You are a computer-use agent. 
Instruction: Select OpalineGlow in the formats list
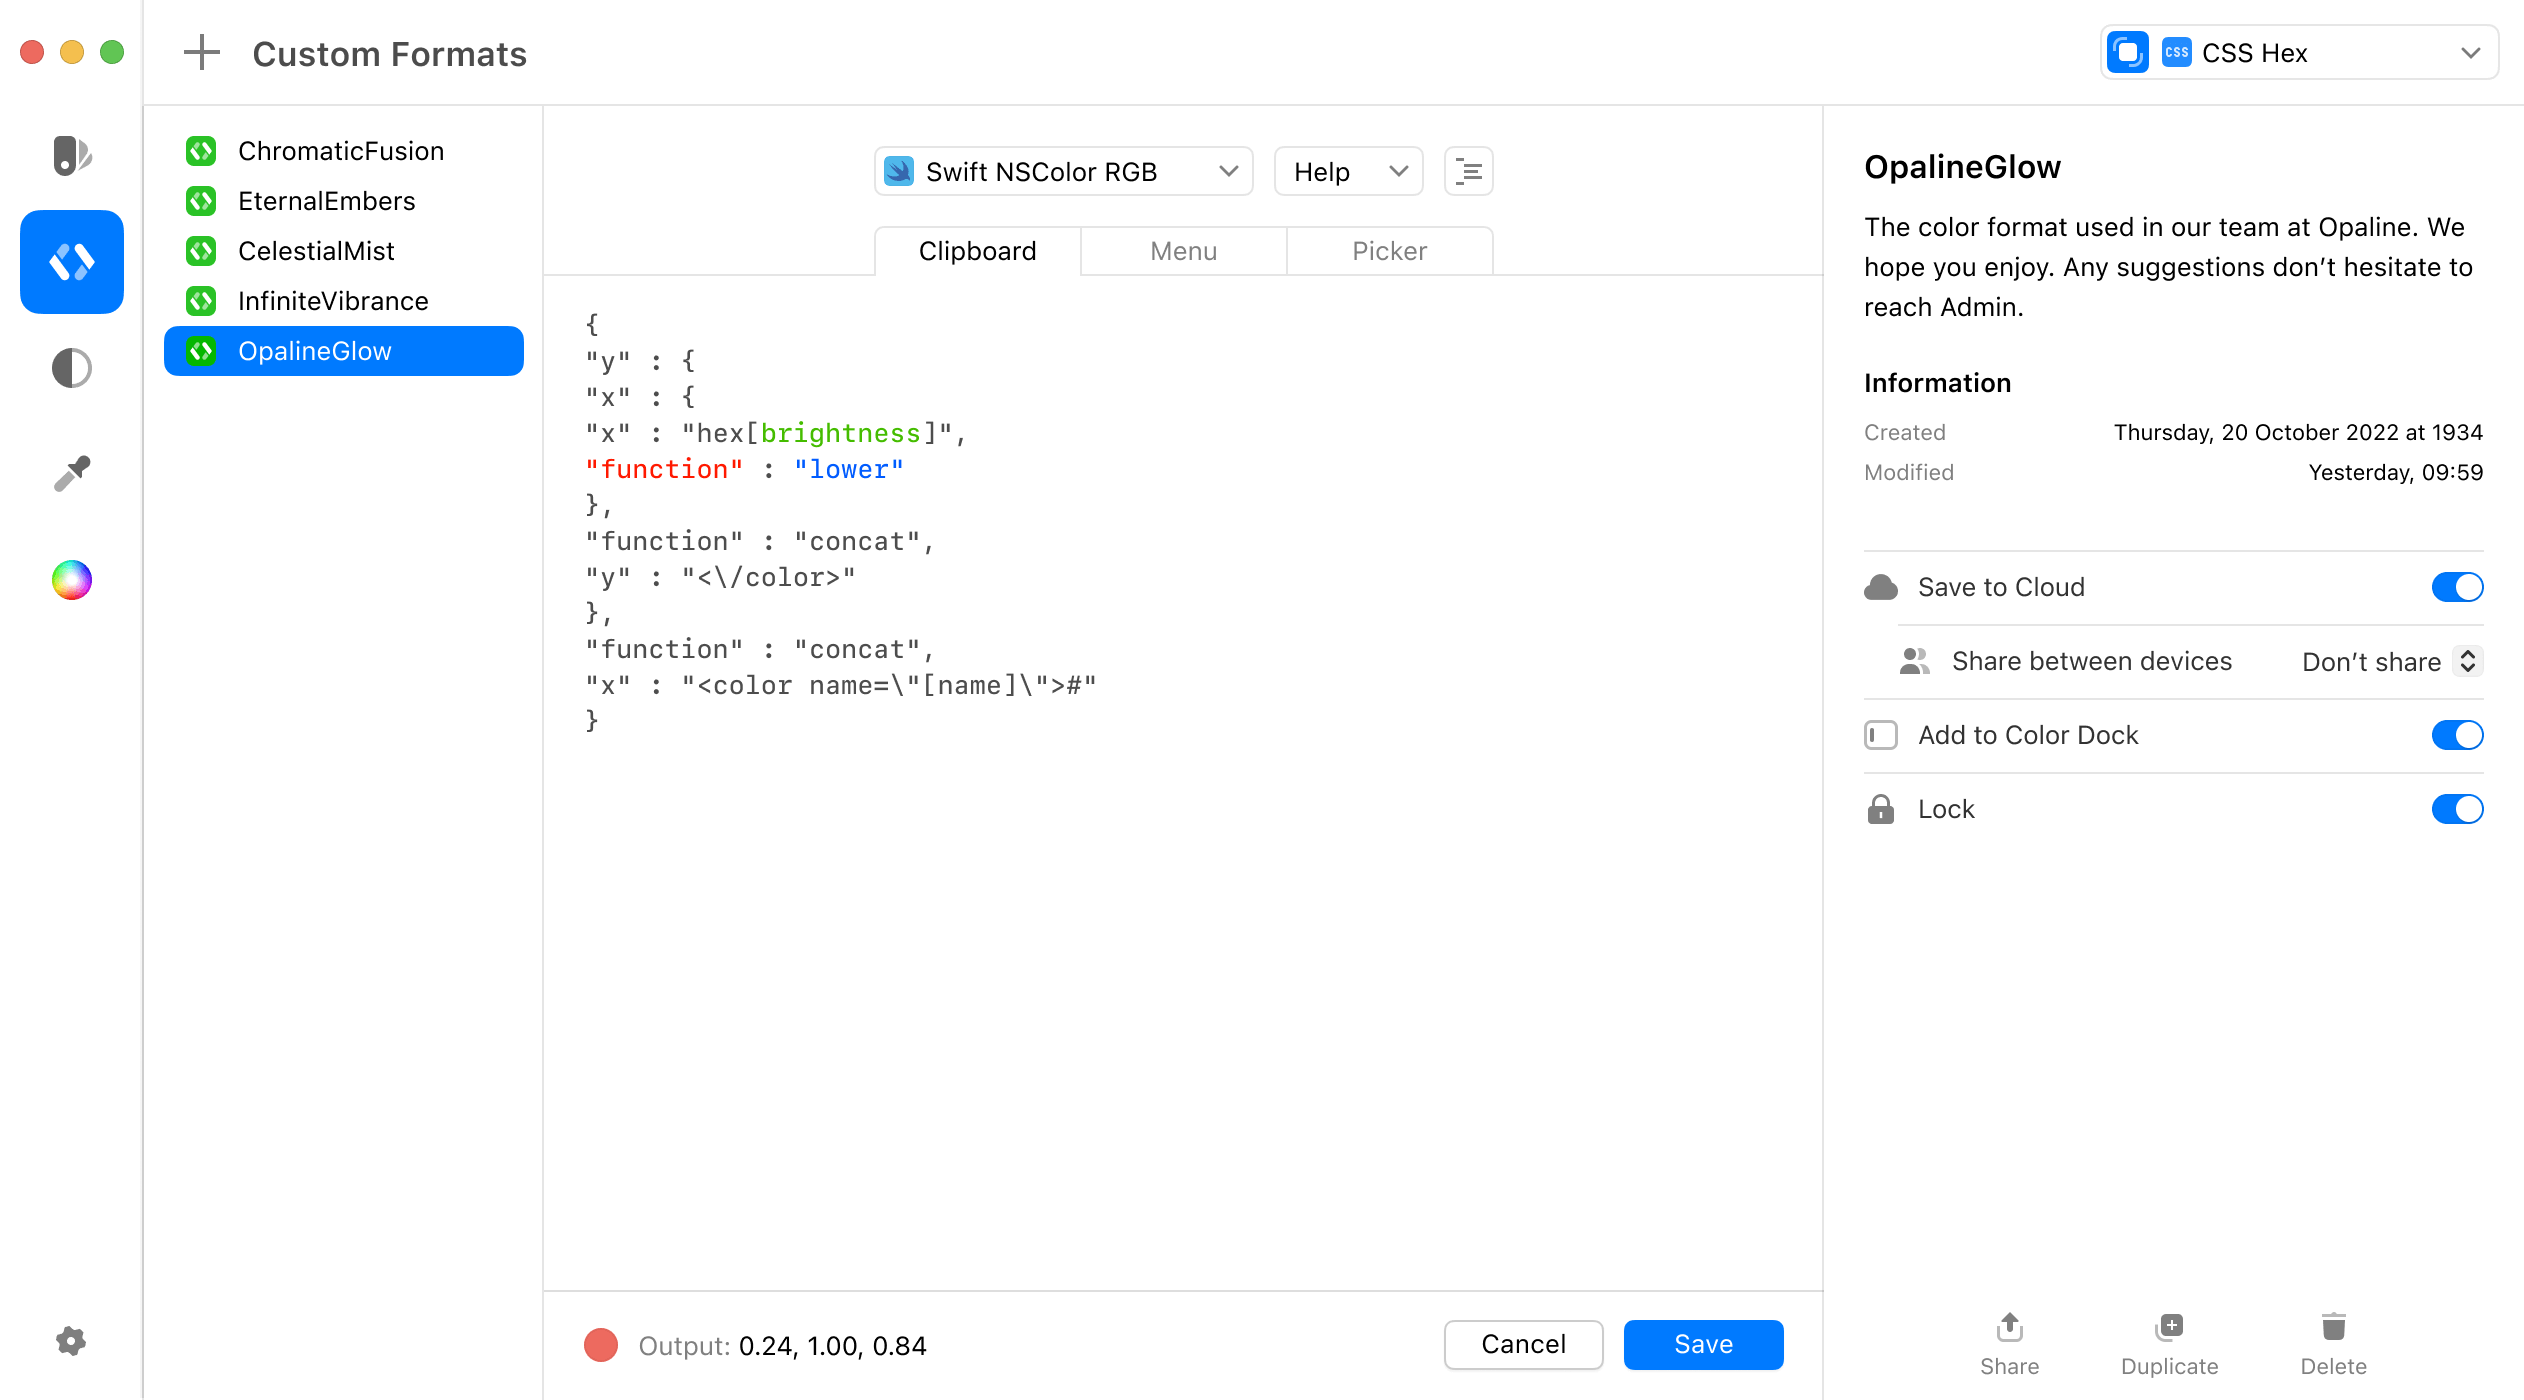(344, 351)
